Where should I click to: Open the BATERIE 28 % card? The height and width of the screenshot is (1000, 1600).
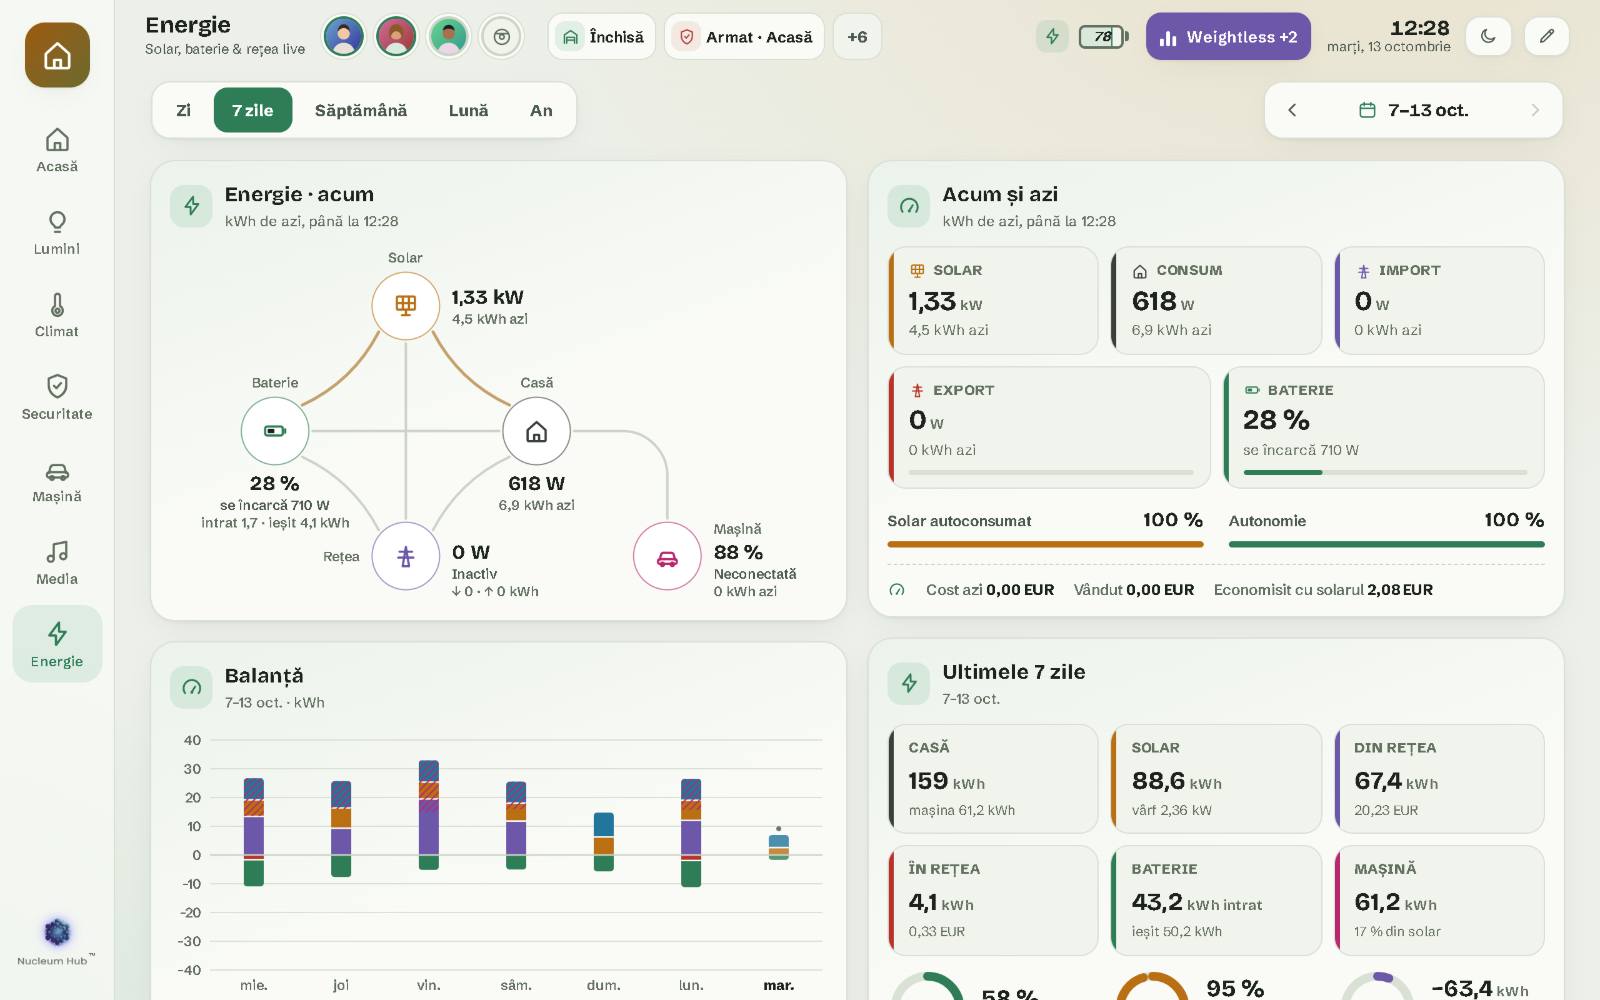[1384, 427]
